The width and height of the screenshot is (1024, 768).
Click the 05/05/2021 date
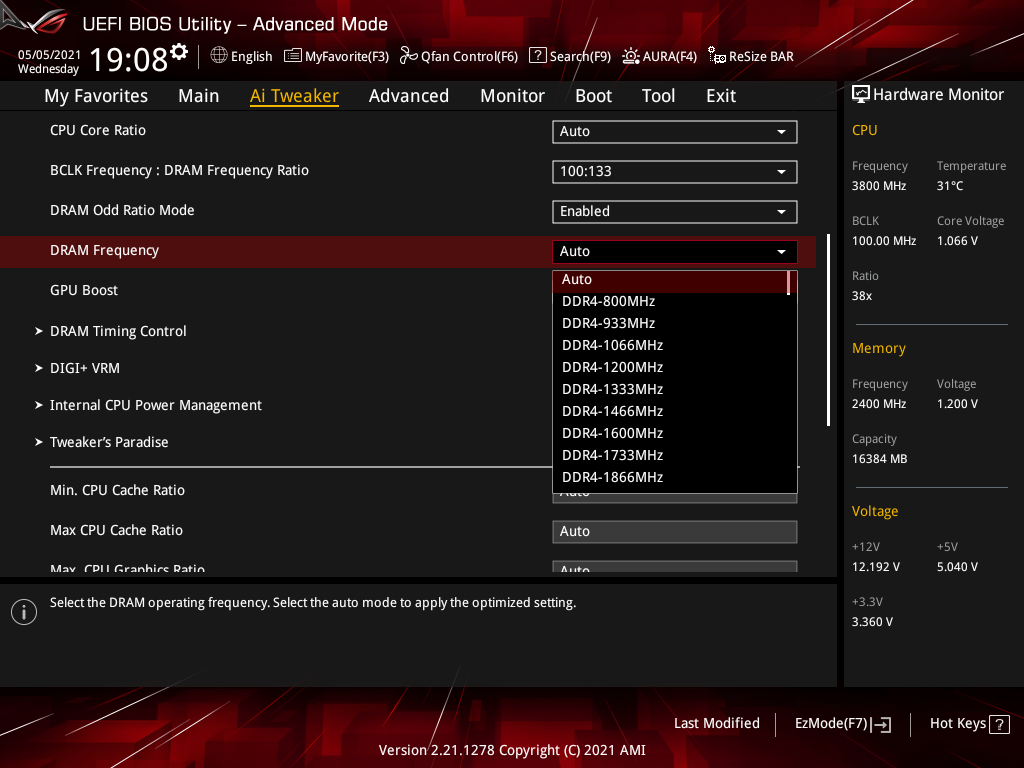[x=50, y=55]
